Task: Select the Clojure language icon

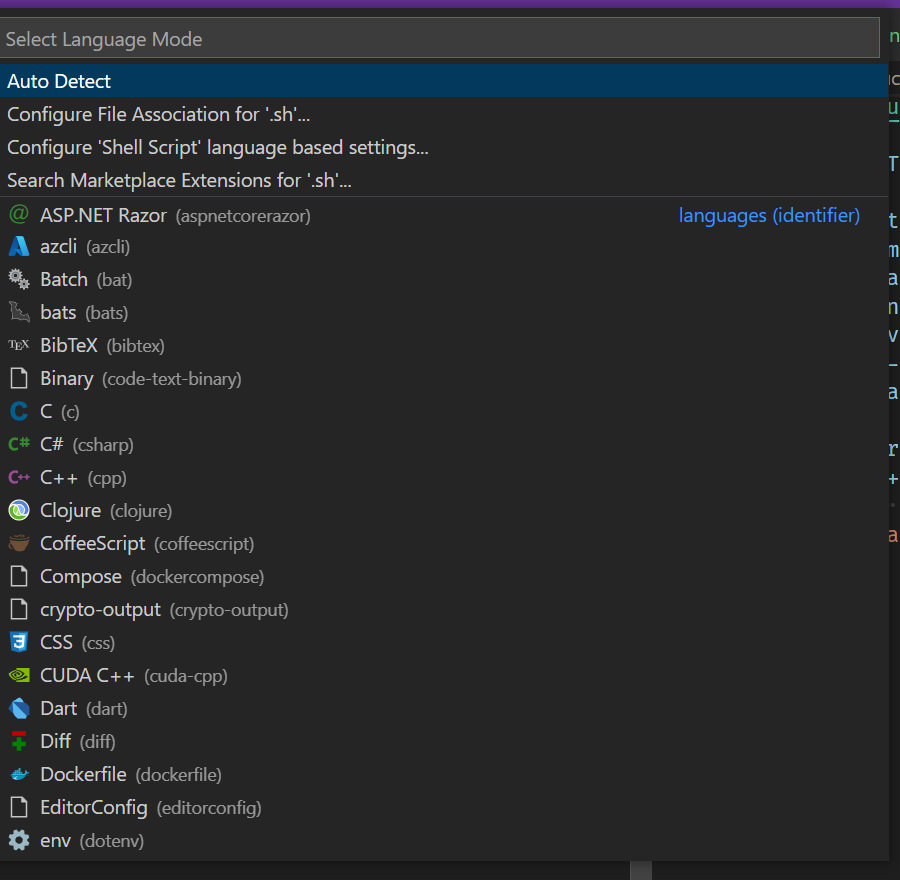Action: (19, 510)
